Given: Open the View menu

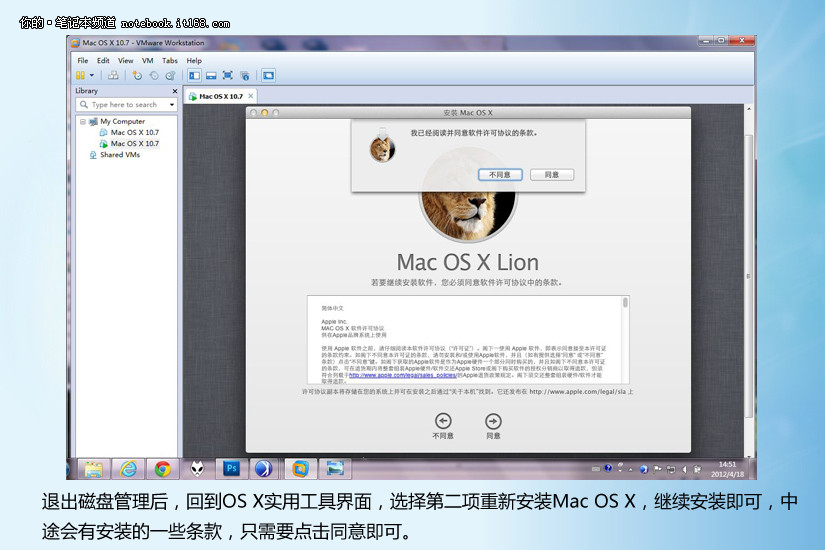Looking at the screenshot, I should click(x=125, y=61).
